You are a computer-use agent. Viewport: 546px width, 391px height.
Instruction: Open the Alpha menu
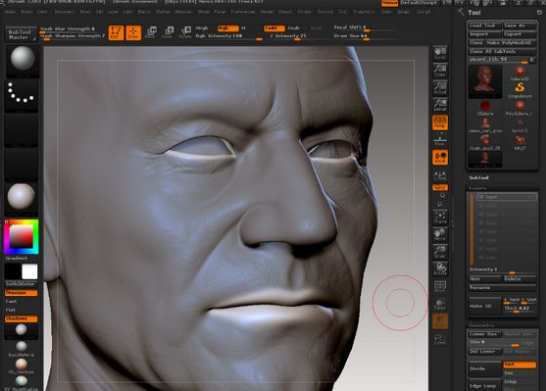coord(10,12)
